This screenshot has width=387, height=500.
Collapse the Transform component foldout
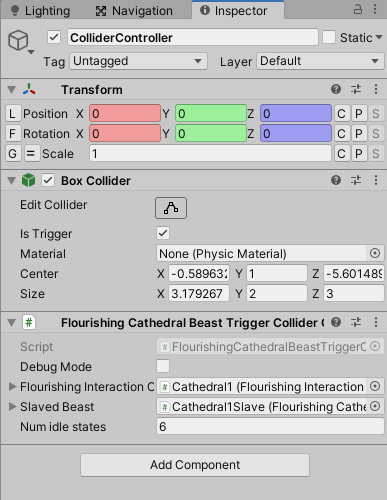click(12, 90)
